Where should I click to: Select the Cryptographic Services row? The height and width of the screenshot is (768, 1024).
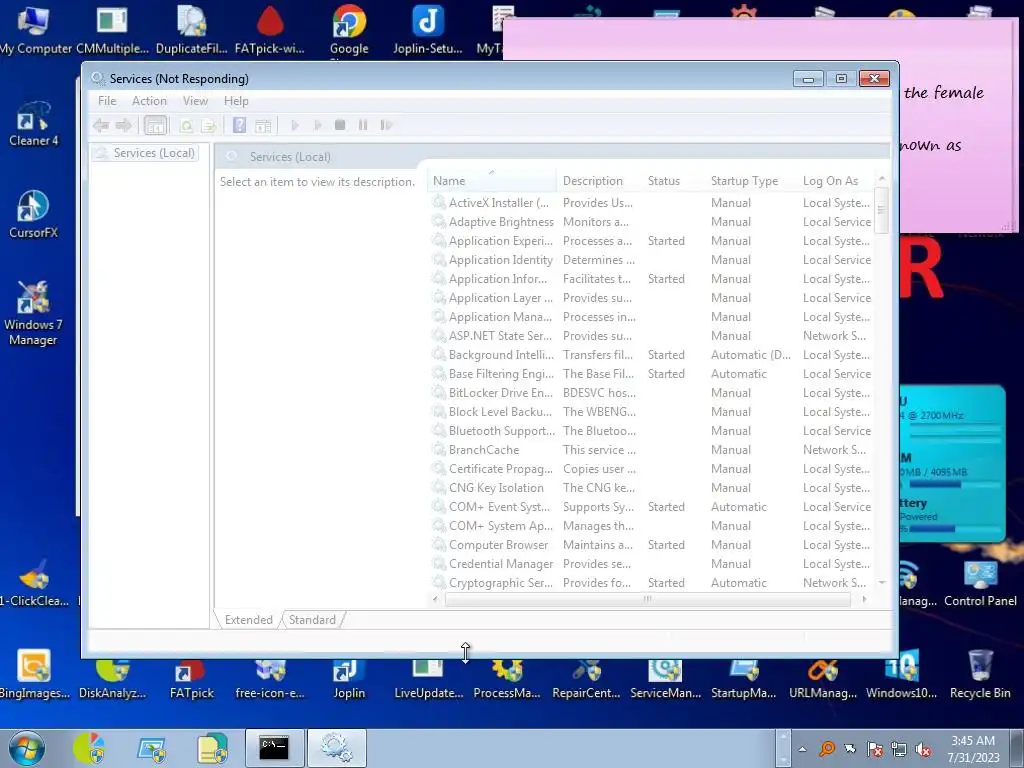point(651,583)
